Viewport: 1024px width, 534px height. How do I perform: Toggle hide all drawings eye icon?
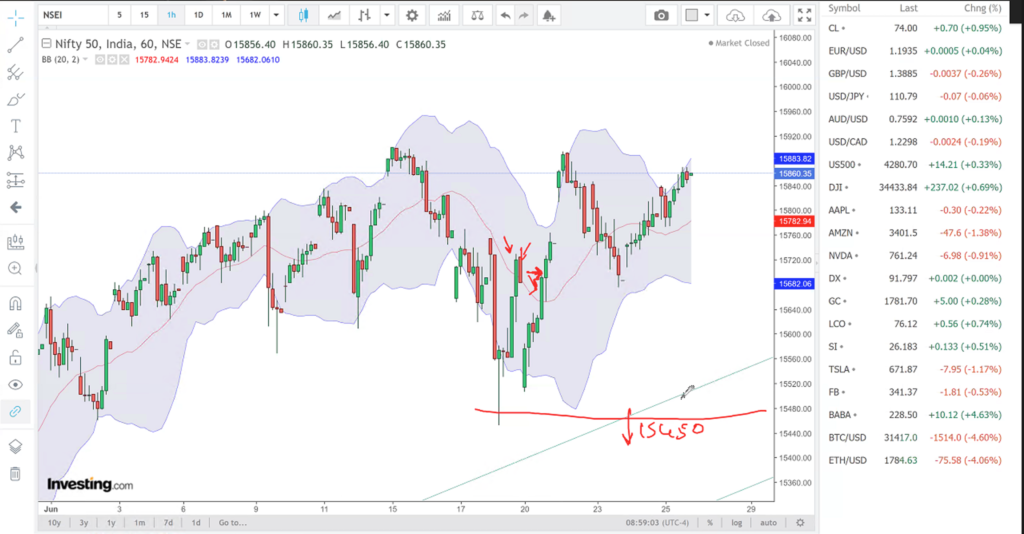coord(15,384)
